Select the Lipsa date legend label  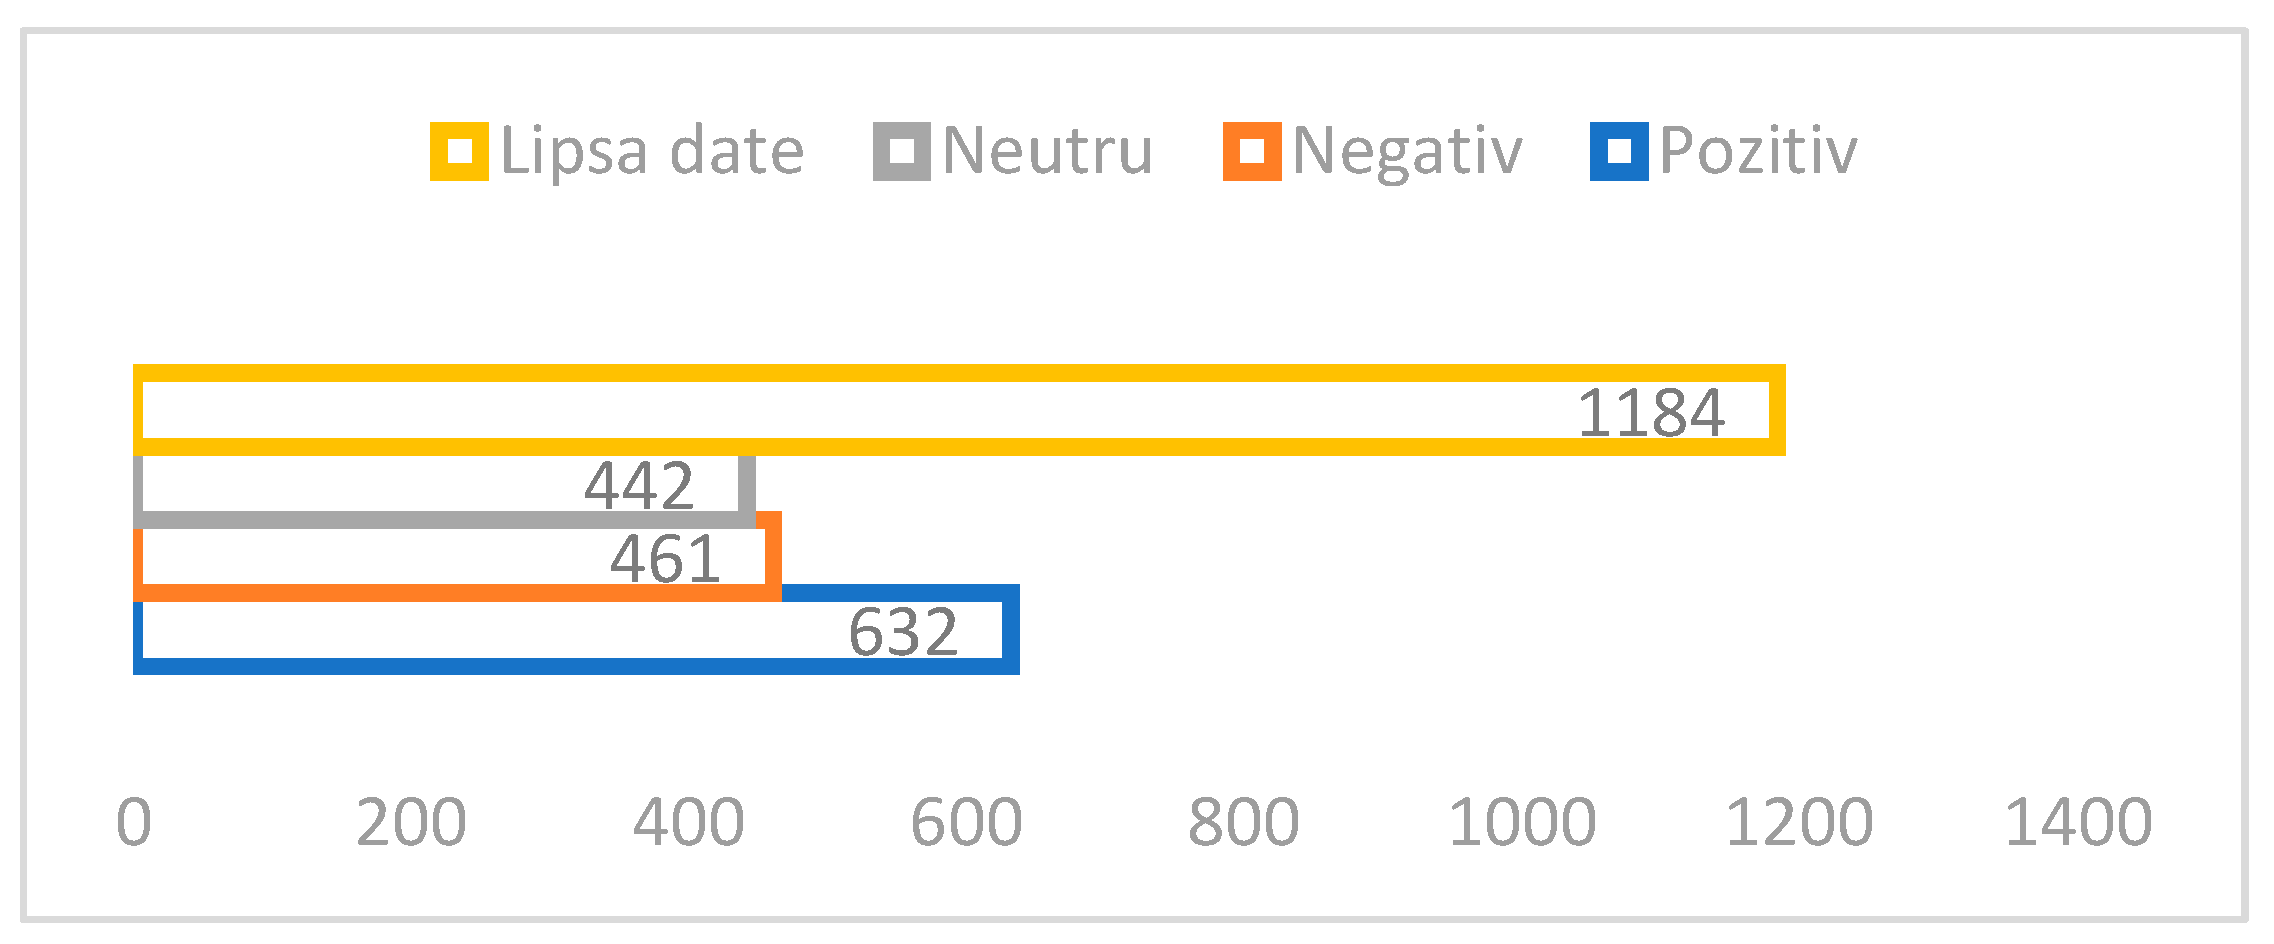pos(652,152)
